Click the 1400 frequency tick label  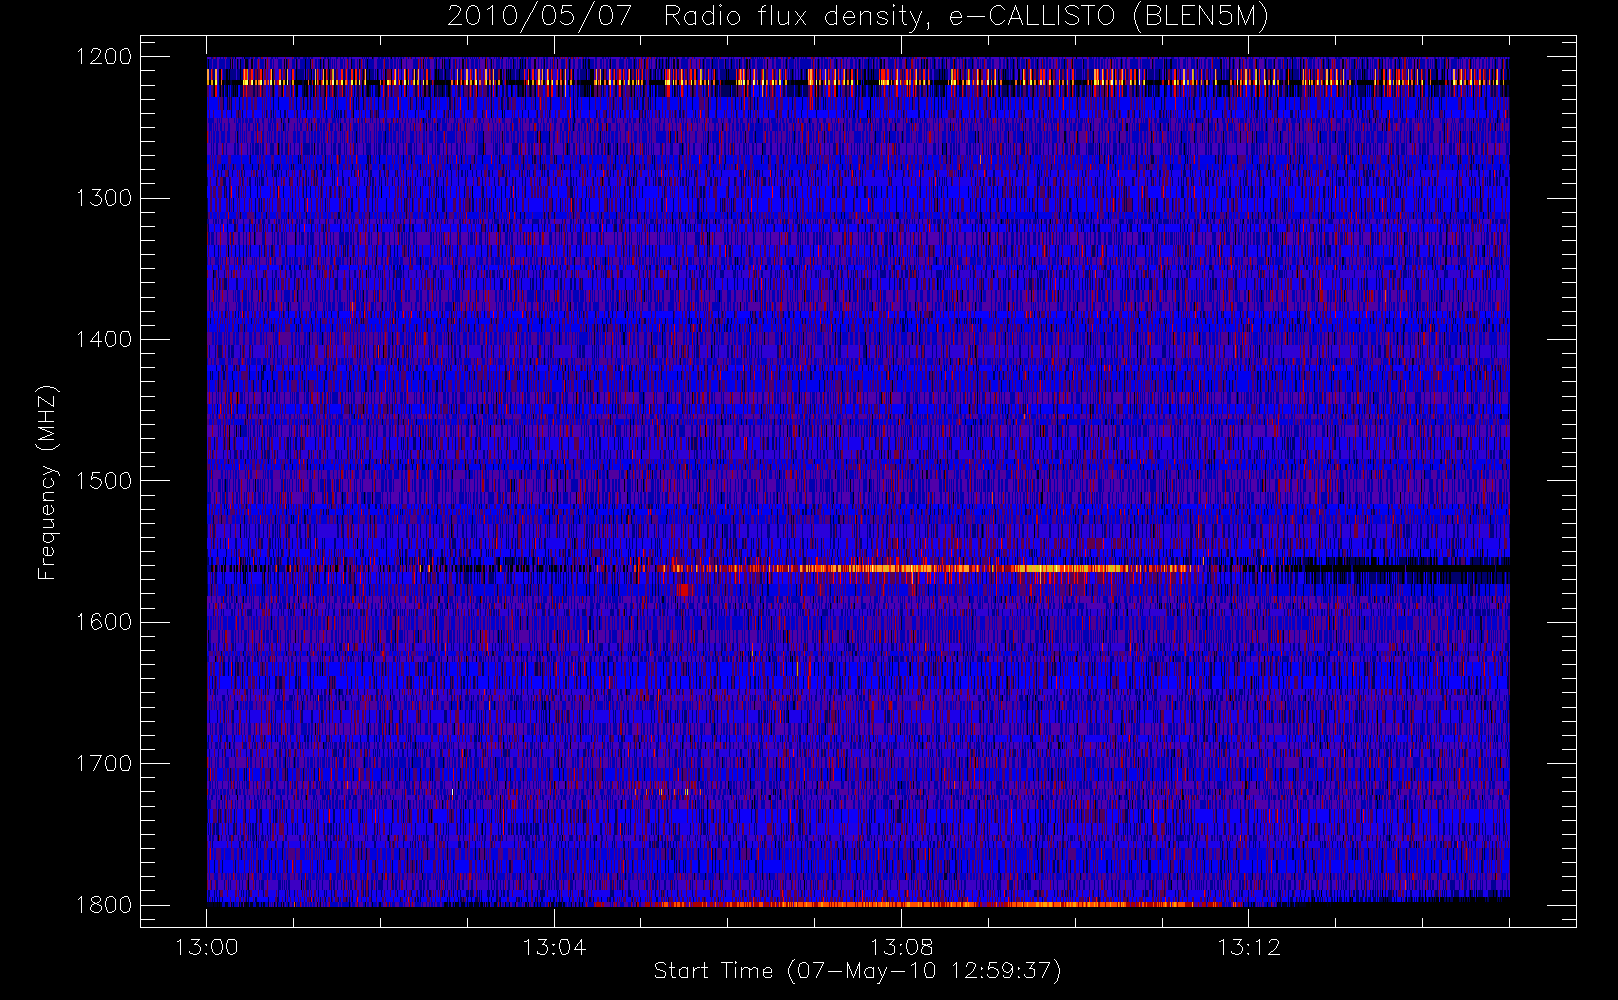tap(104, 339)
